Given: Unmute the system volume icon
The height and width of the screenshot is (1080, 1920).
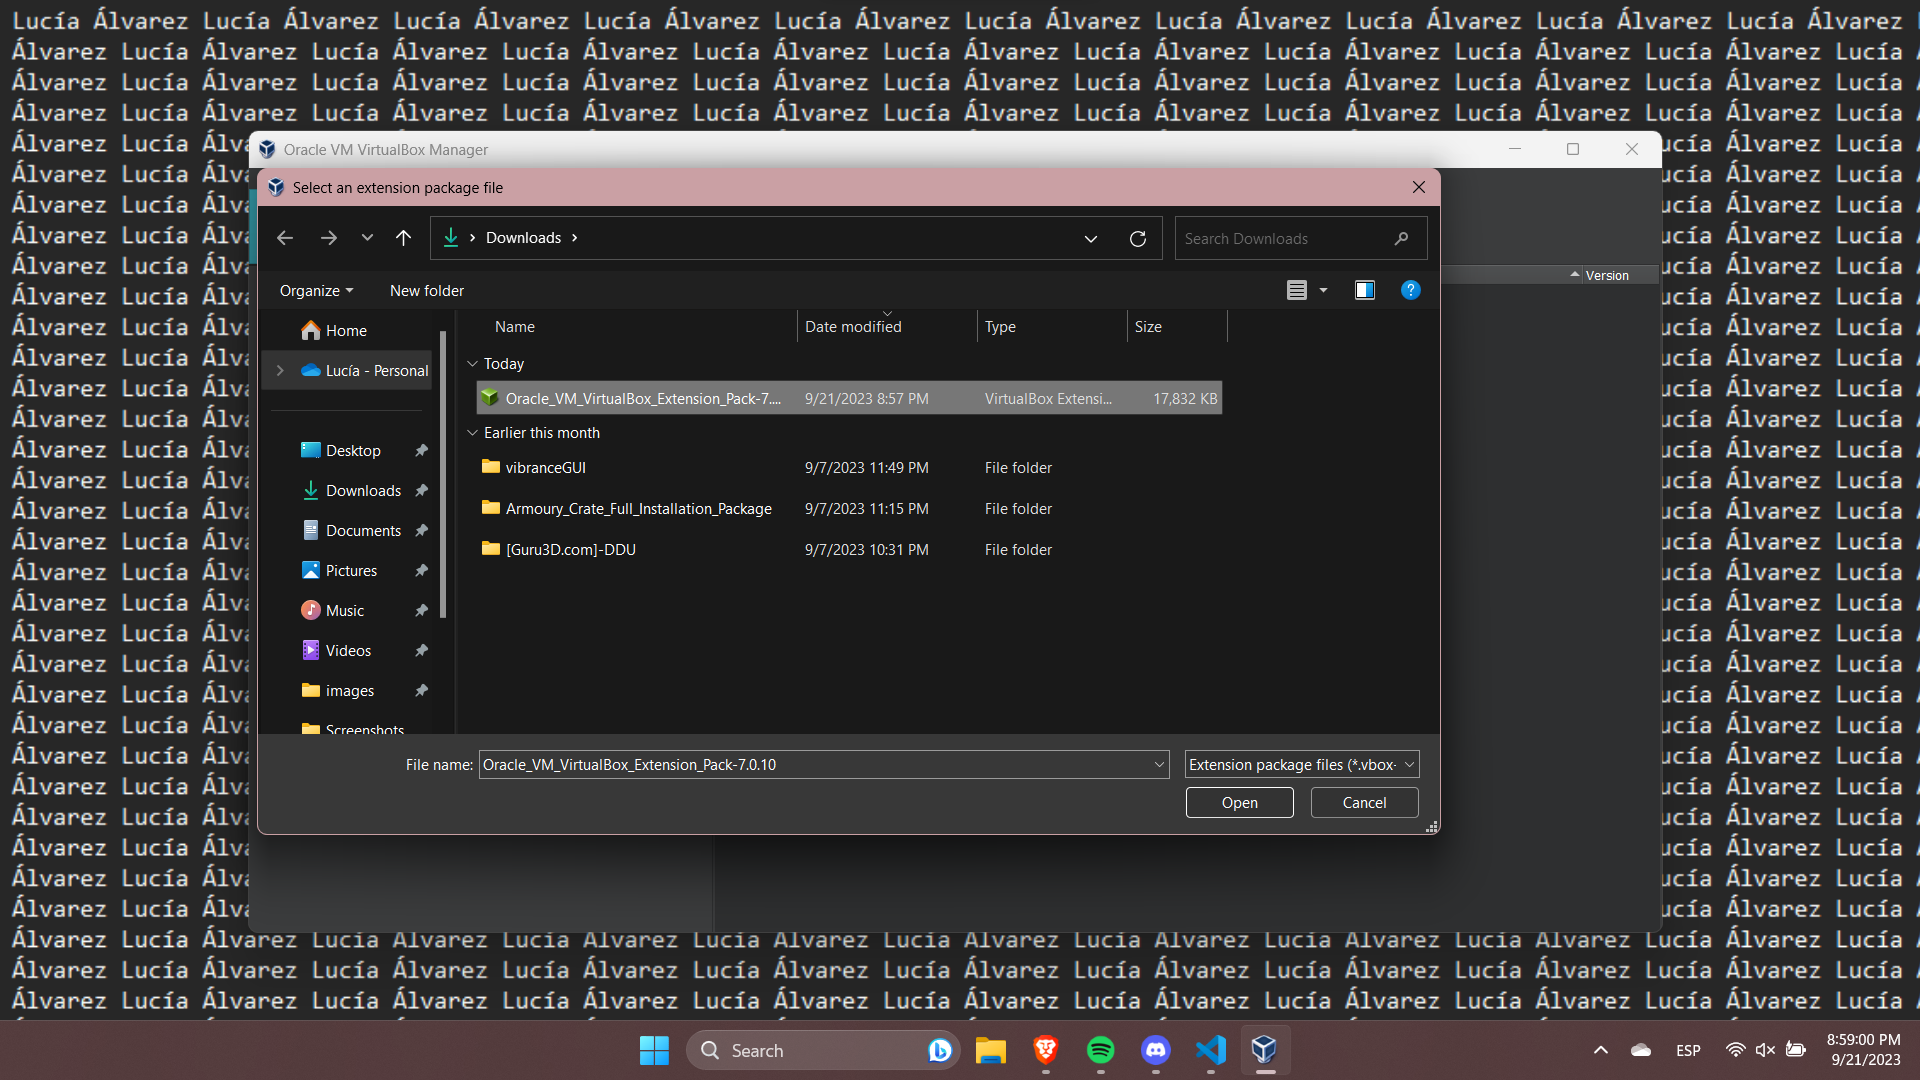Looking at the screenshot, I should point(1764,1050).
